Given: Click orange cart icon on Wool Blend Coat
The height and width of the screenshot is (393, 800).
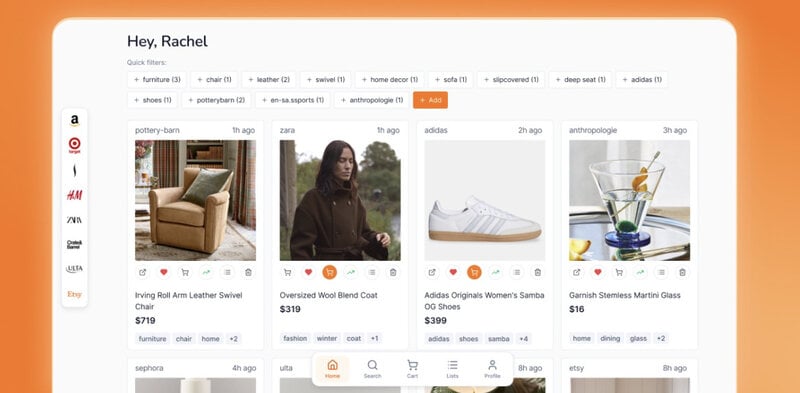Looking at the screenshot, I should (x=330, y=273).
